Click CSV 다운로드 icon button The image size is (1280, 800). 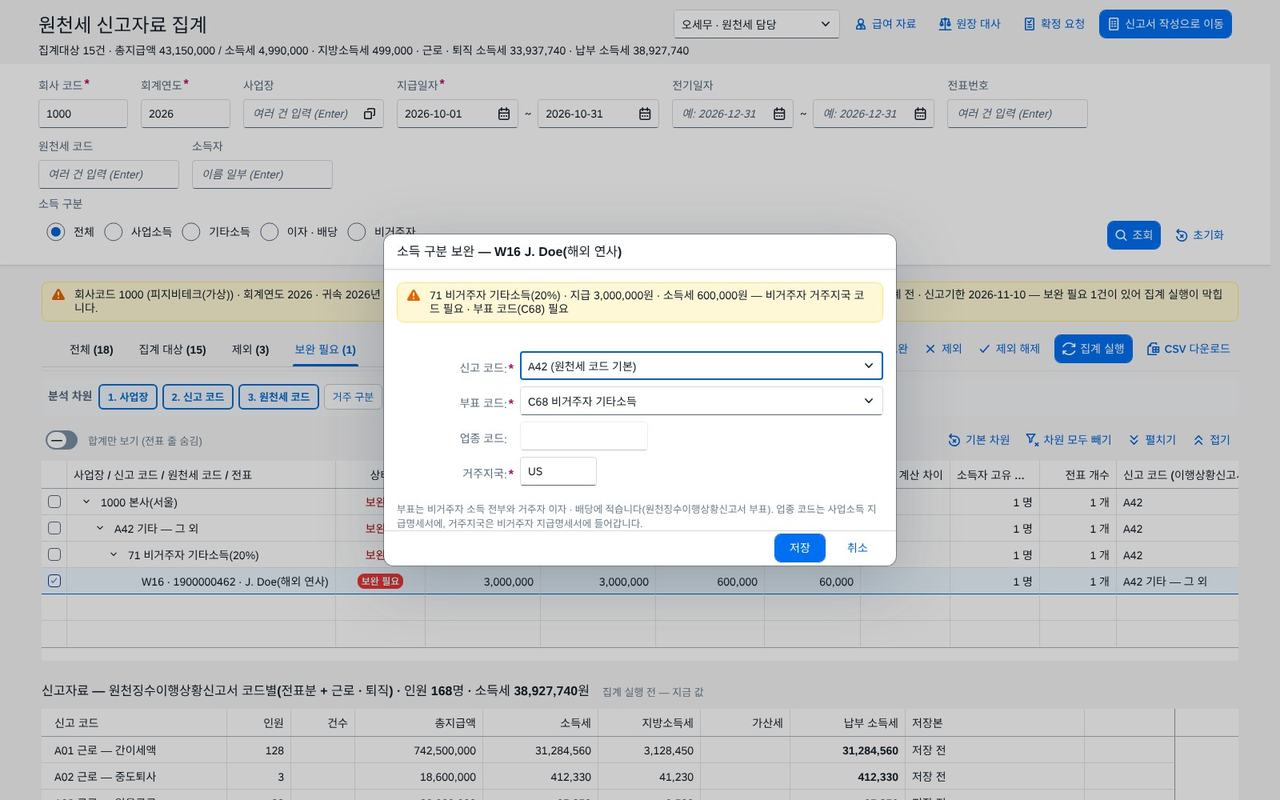(1188, 349)
